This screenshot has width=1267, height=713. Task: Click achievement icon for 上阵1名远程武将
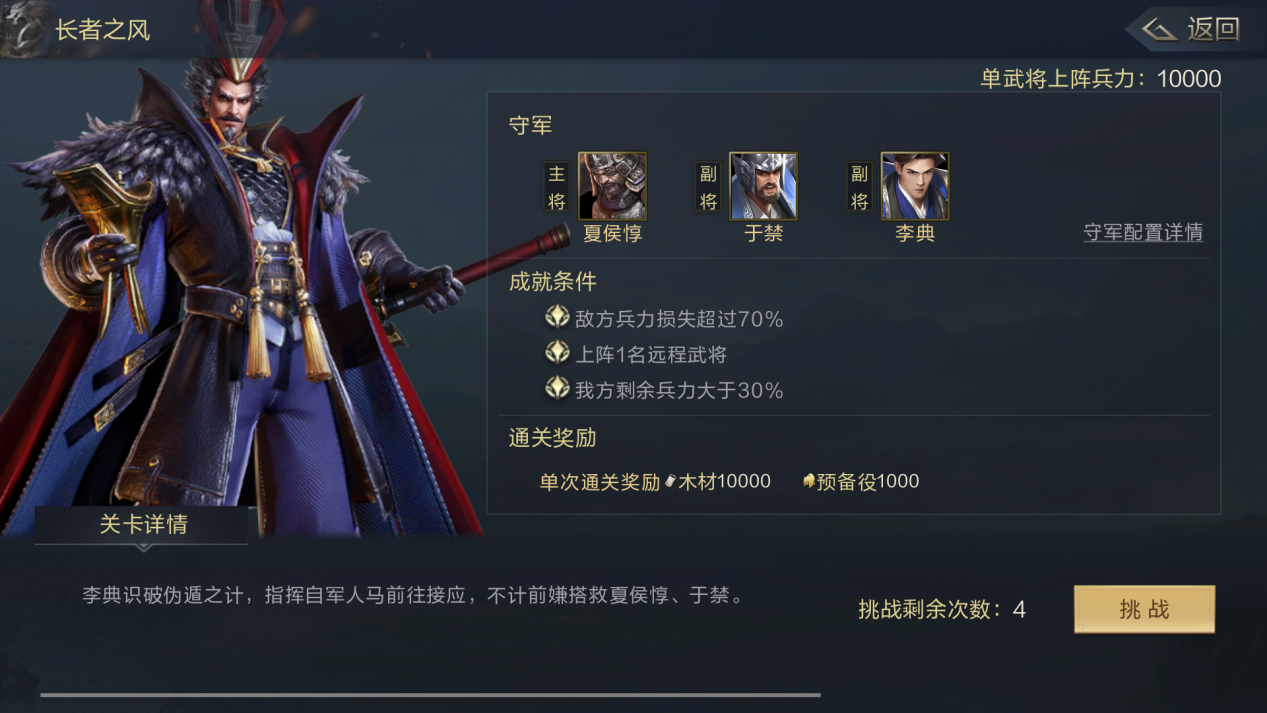click(557, 353)
